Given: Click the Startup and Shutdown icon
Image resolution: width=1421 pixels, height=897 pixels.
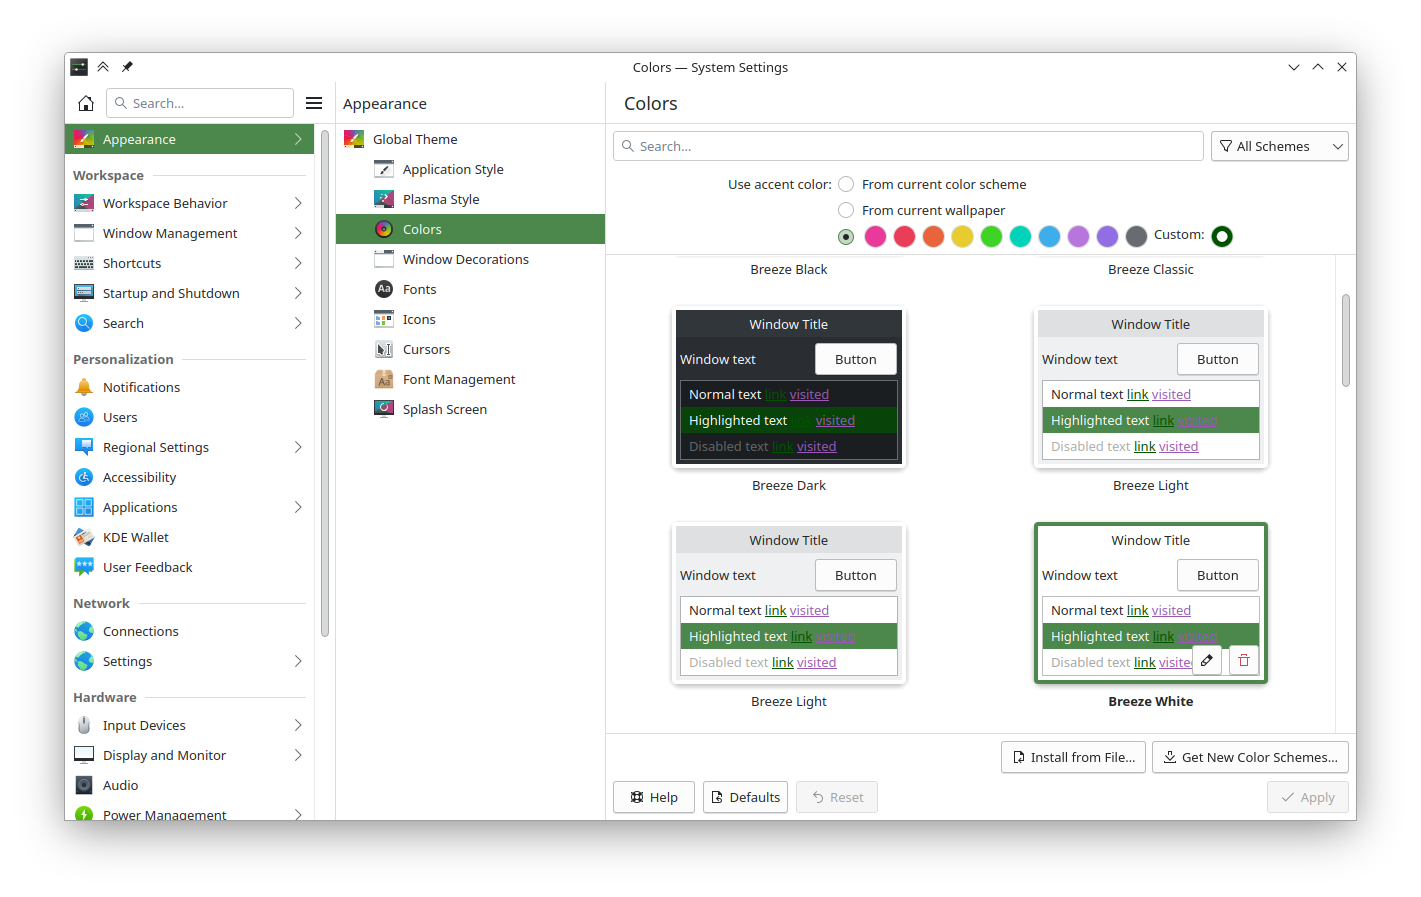Looking at the screenshot, I should click(84, 293).
